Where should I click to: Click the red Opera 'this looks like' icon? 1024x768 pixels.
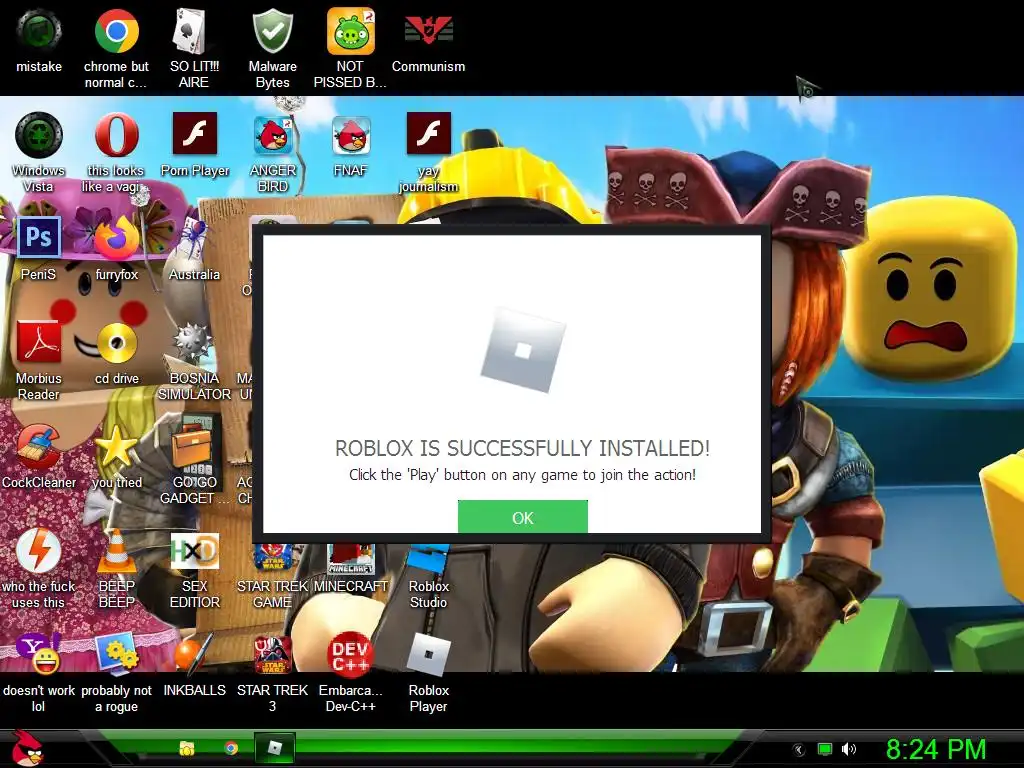[x=116, y=153]
